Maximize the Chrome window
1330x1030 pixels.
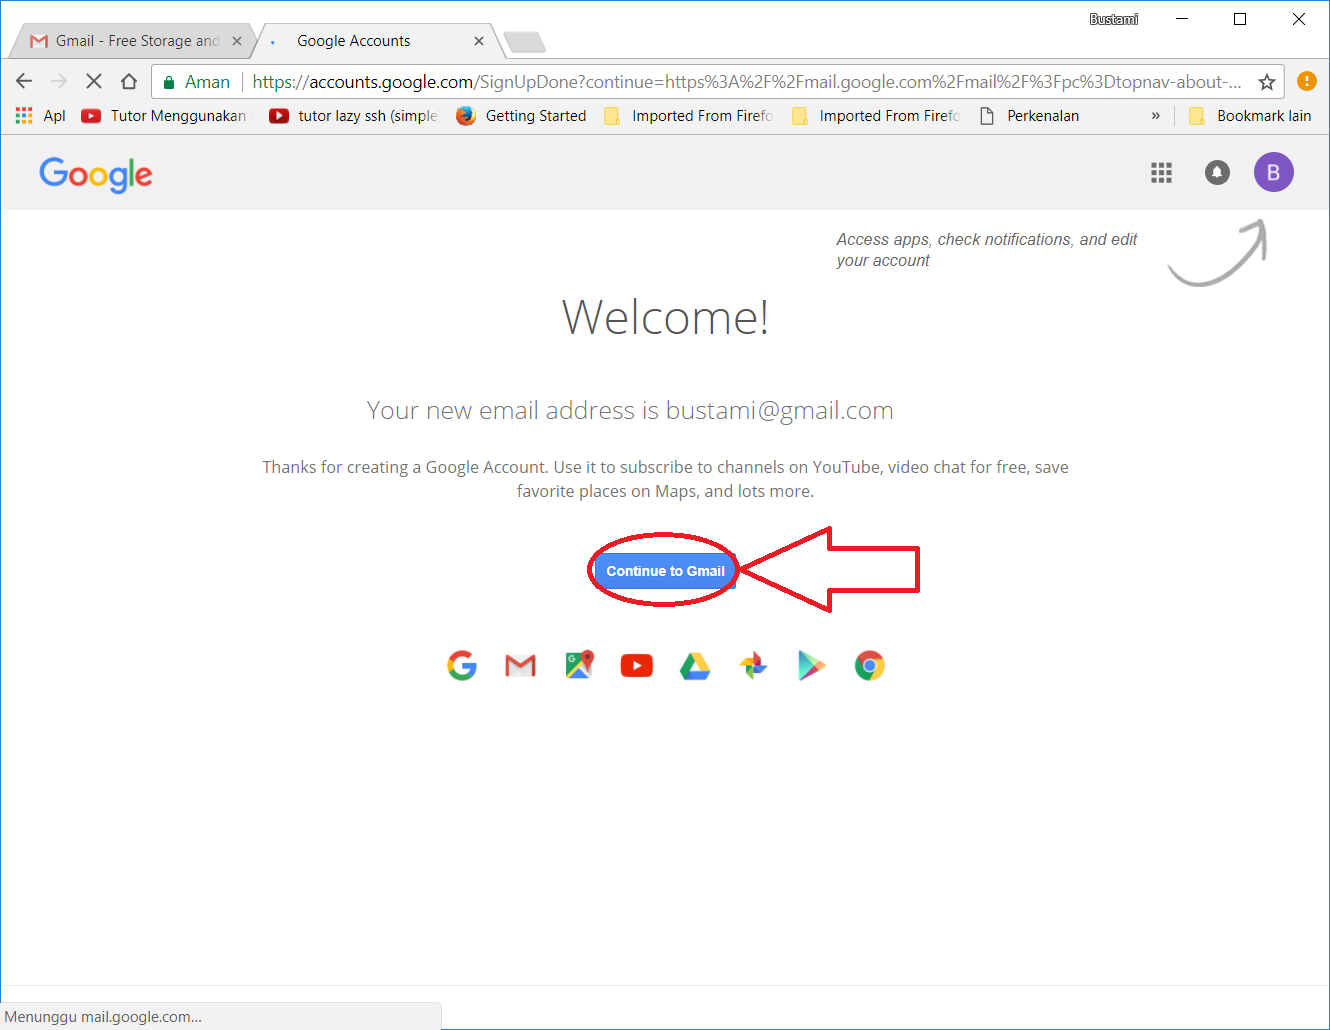click(1240, 19)
